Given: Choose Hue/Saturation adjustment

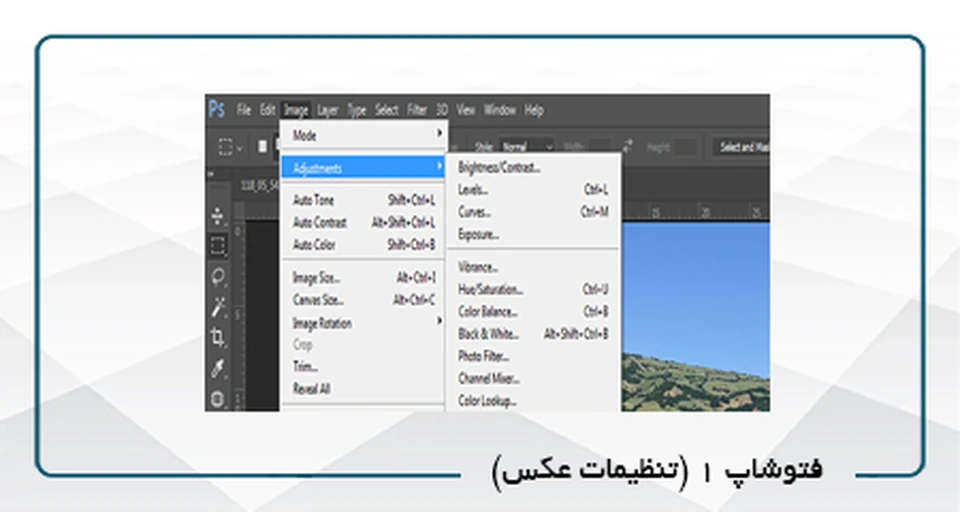Looking at the screenshot, I should coord(490,289).
